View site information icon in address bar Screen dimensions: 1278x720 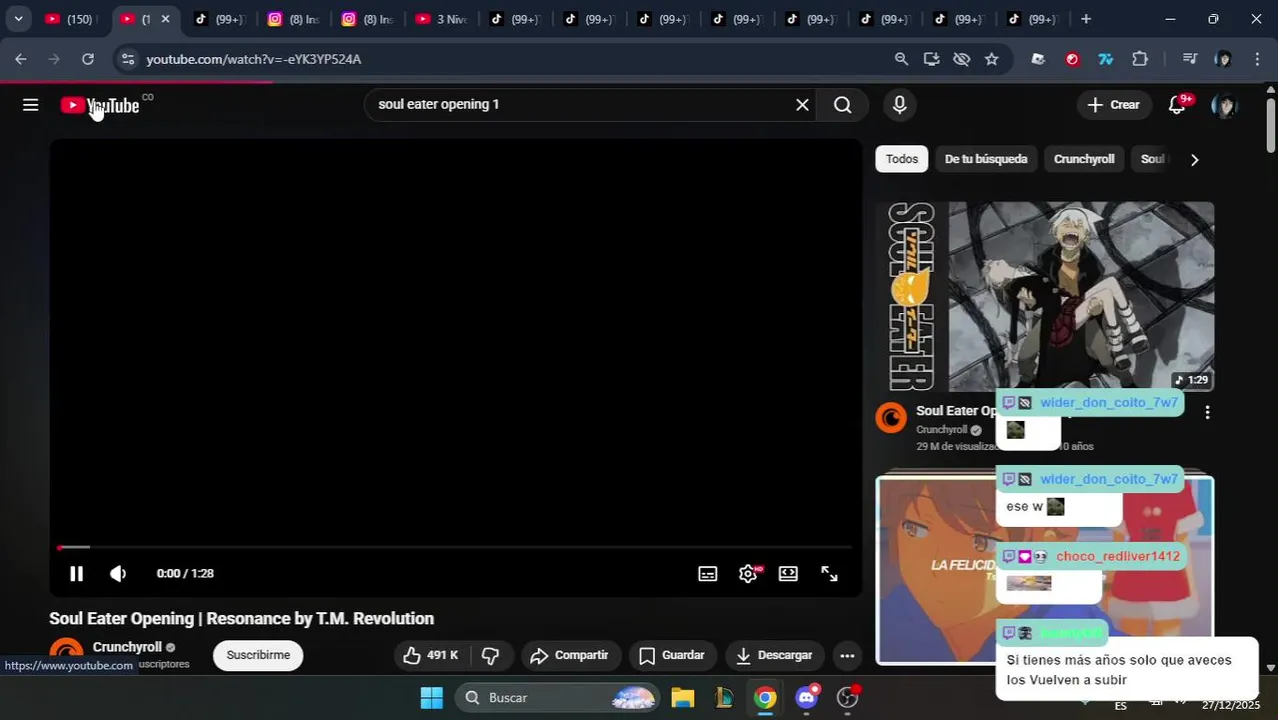[x=127, y=59]
